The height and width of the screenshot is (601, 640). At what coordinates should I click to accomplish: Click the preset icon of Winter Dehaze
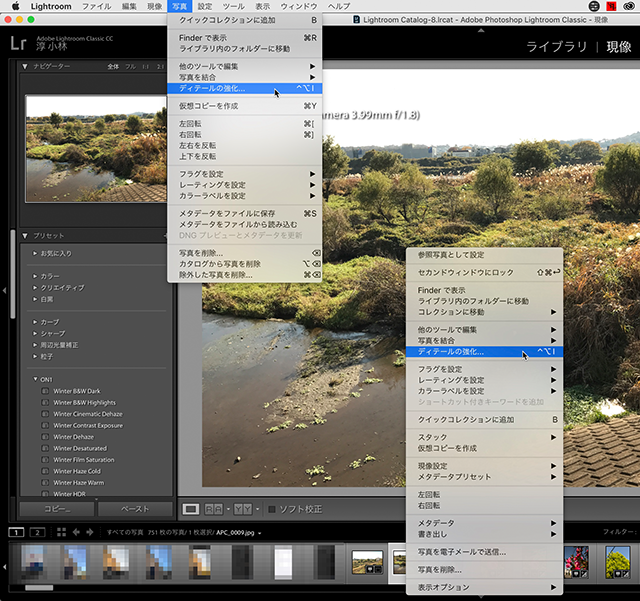click(x=45, y=436)
